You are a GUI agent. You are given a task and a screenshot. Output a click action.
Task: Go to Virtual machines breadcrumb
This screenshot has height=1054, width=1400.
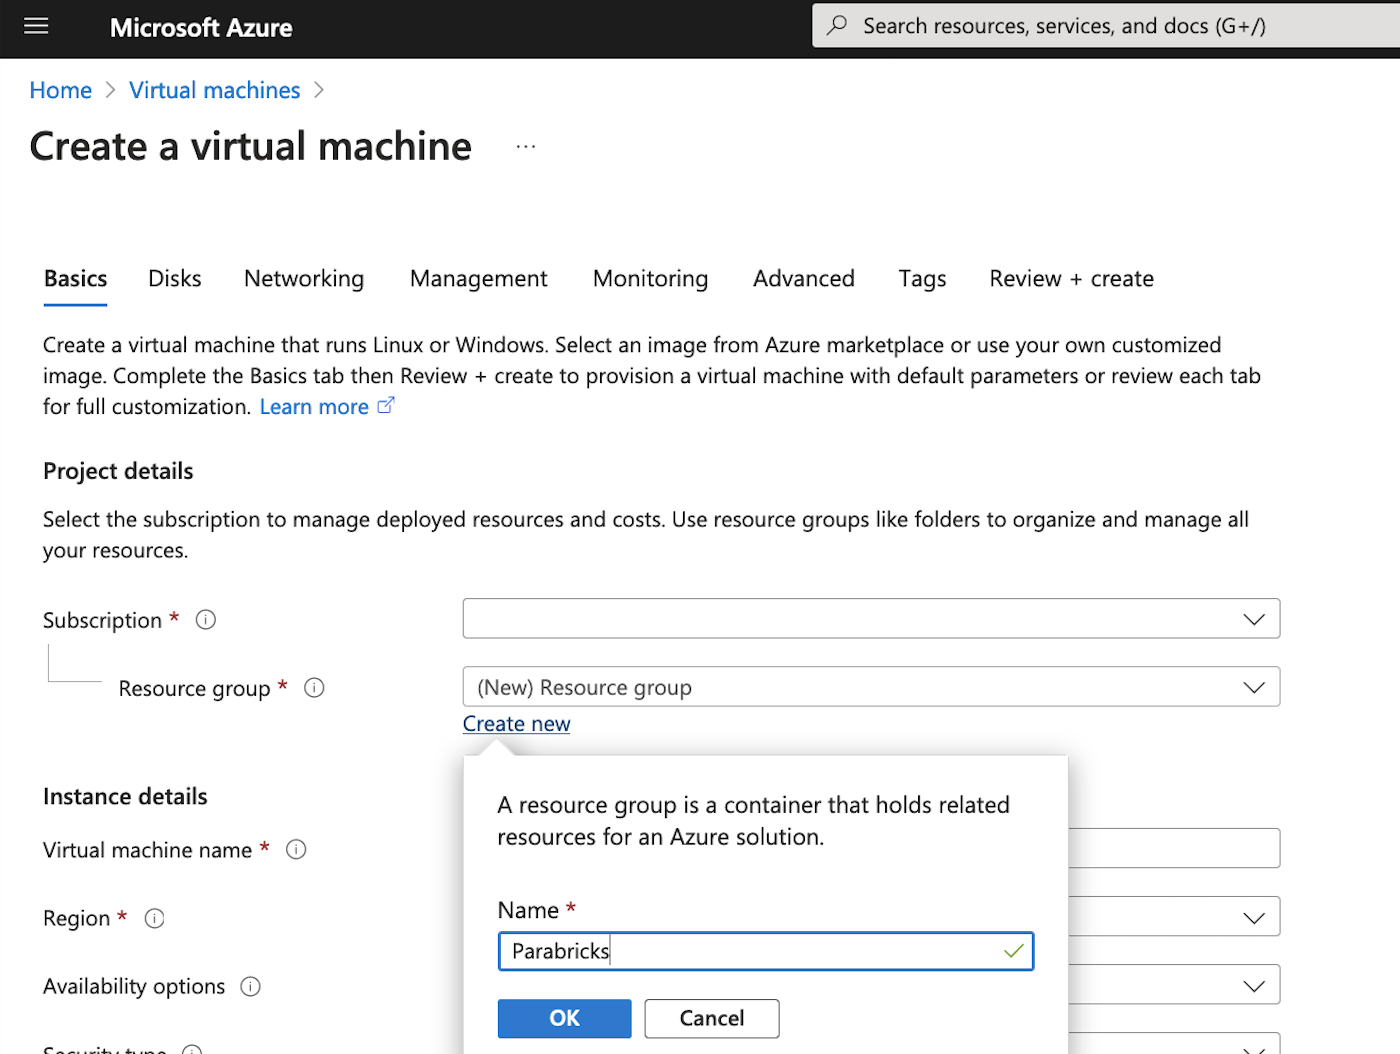(214, 90)
